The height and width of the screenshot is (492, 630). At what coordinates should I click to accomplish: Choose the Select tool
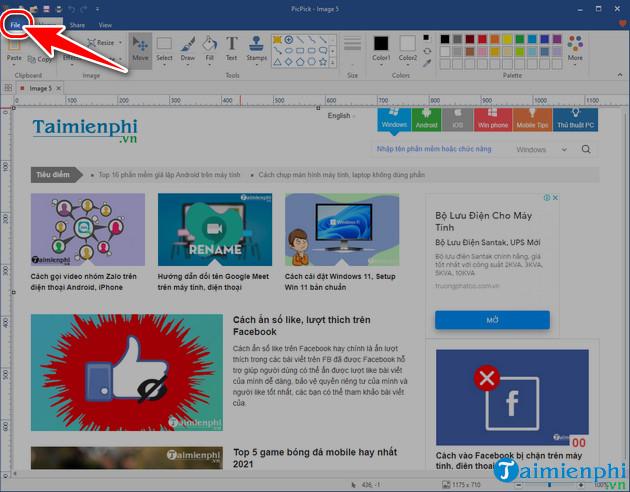pyautogui.click(x=164, y=50)
